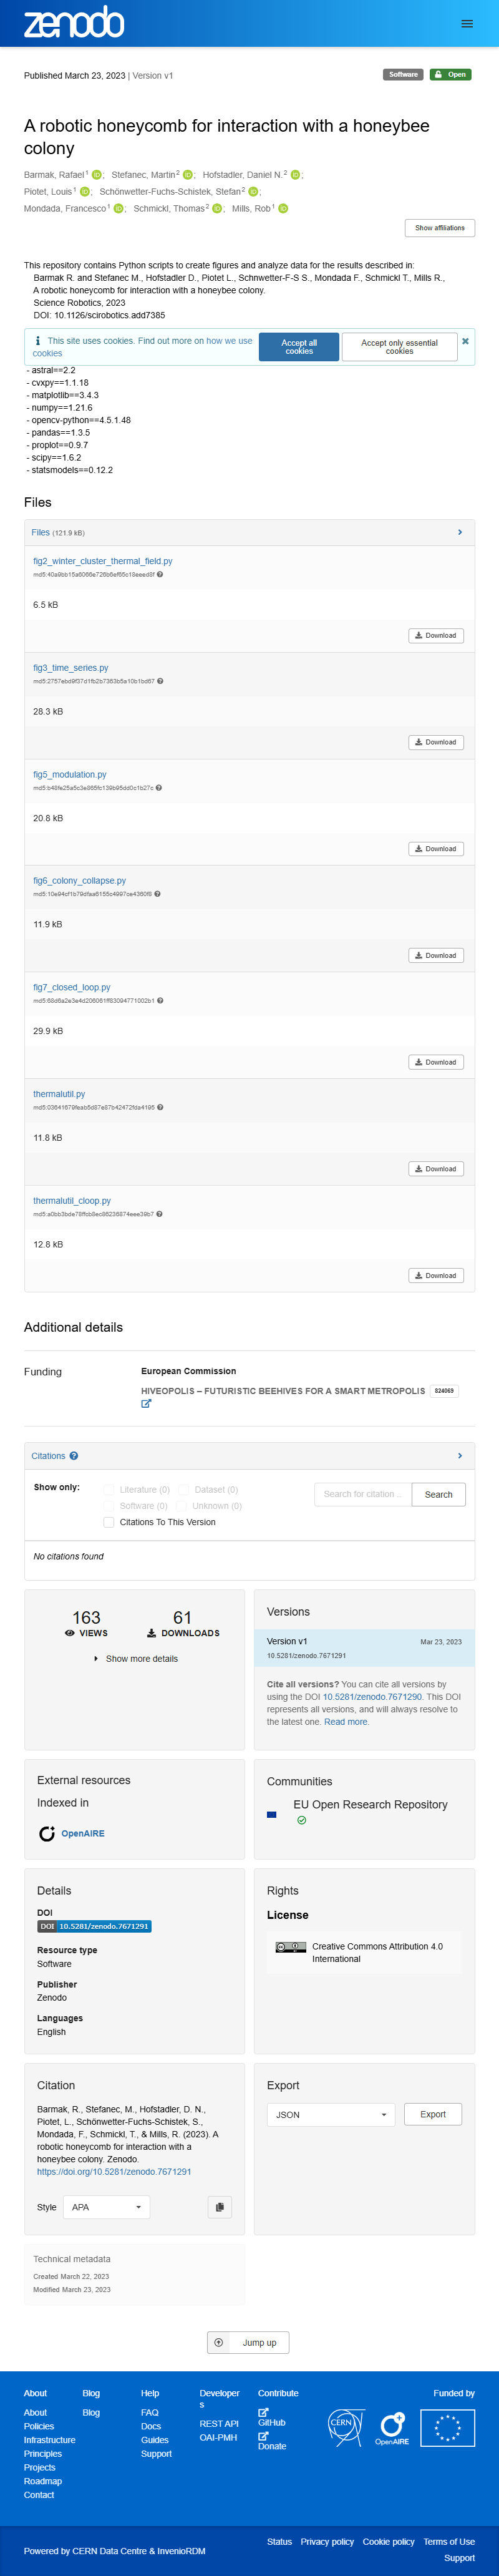This screenshot has height=2576, width=499.
Task: Collapse the Files panel chevron
Action: pyautogui.click(x=460, y=532)
